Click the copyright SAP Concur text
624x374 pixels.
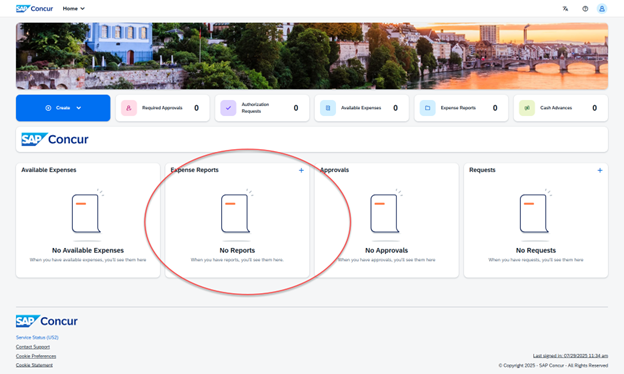coord(553,365)
